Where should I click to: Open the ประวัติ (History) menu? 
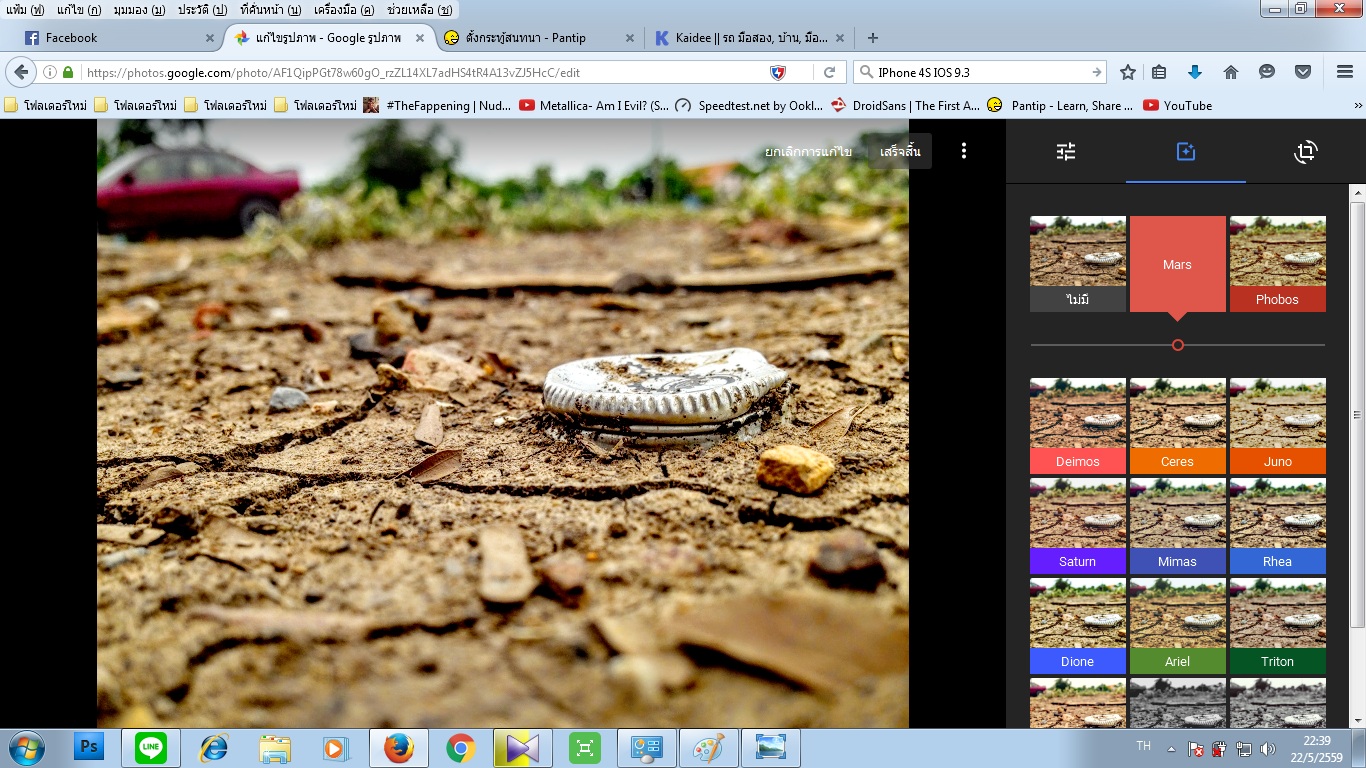click(x=202, y=9)
